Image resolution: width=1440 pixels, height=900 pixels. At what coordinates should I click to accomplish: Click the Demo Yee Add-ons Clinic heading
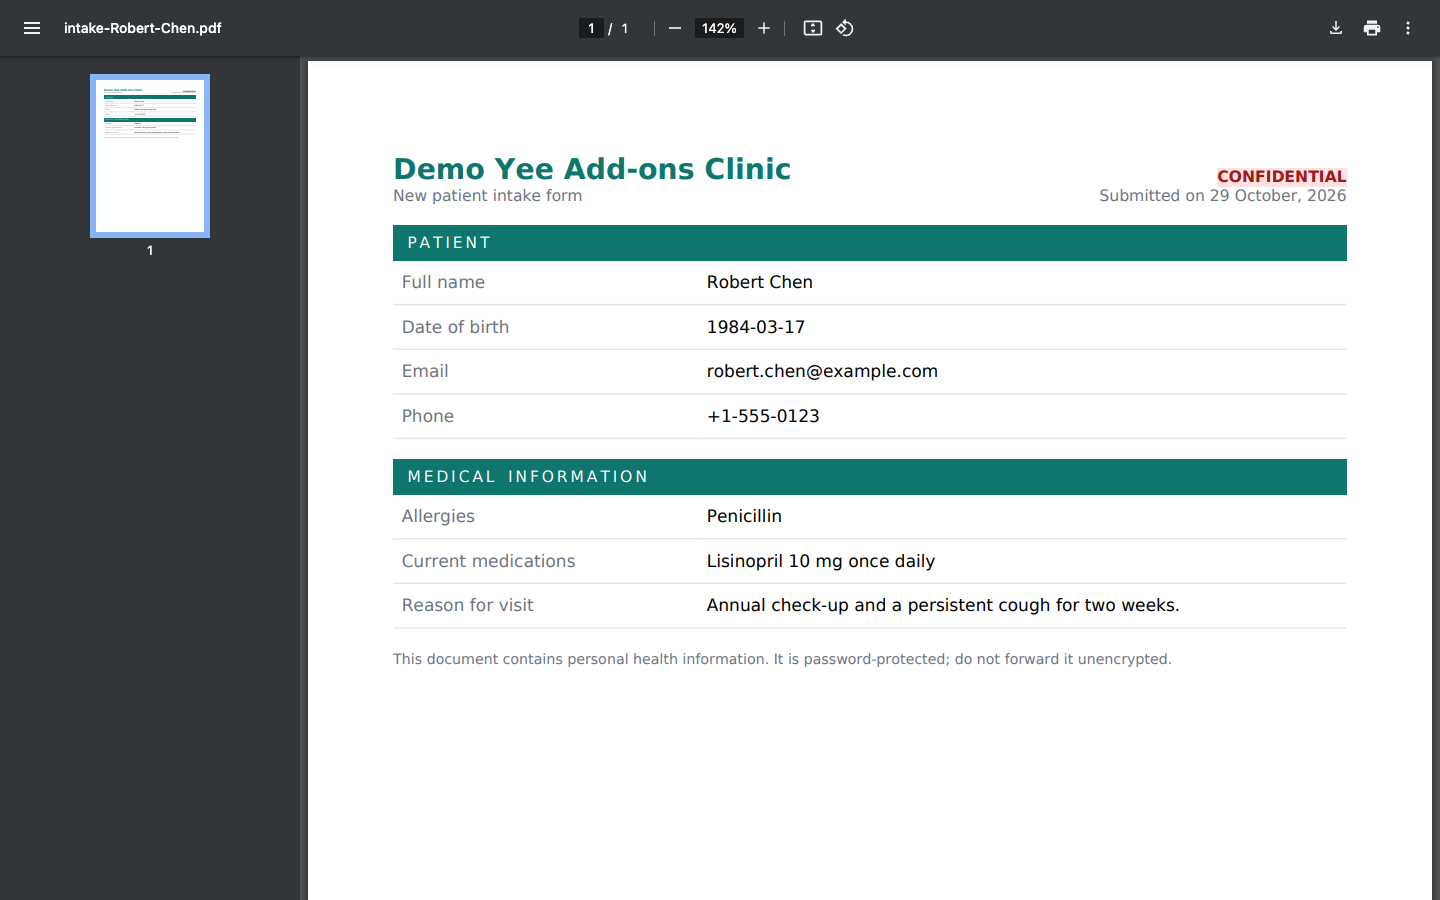click(x=592, y=169)
